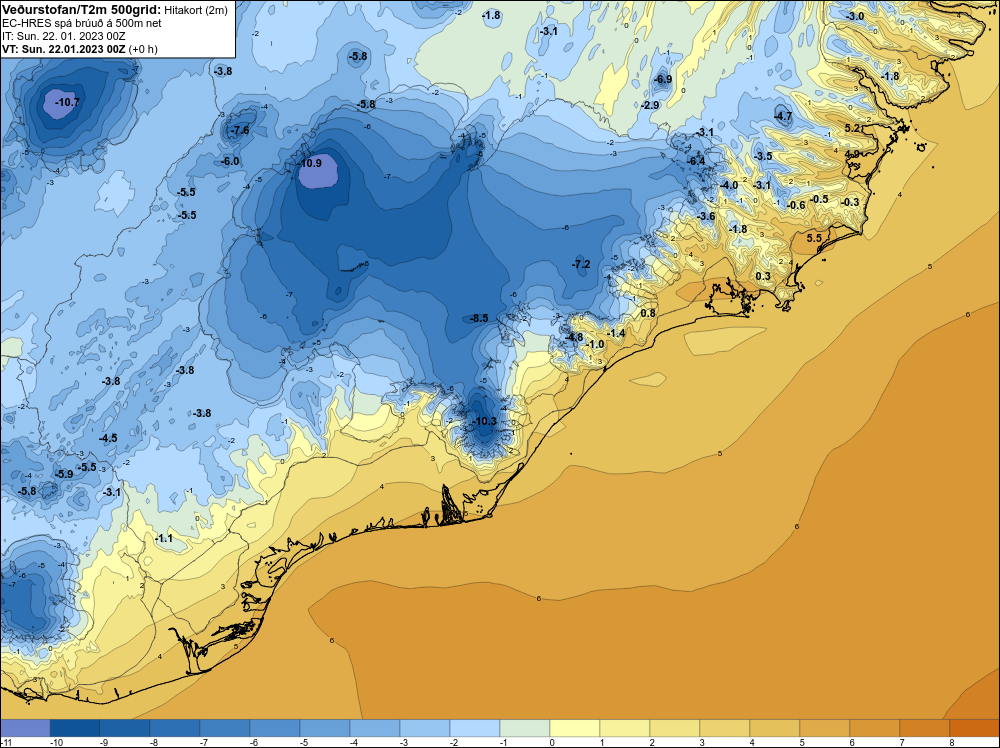Click the -2.9 temperature label
The width and height of the screenshot is (1000, 748).
[651, 105]
